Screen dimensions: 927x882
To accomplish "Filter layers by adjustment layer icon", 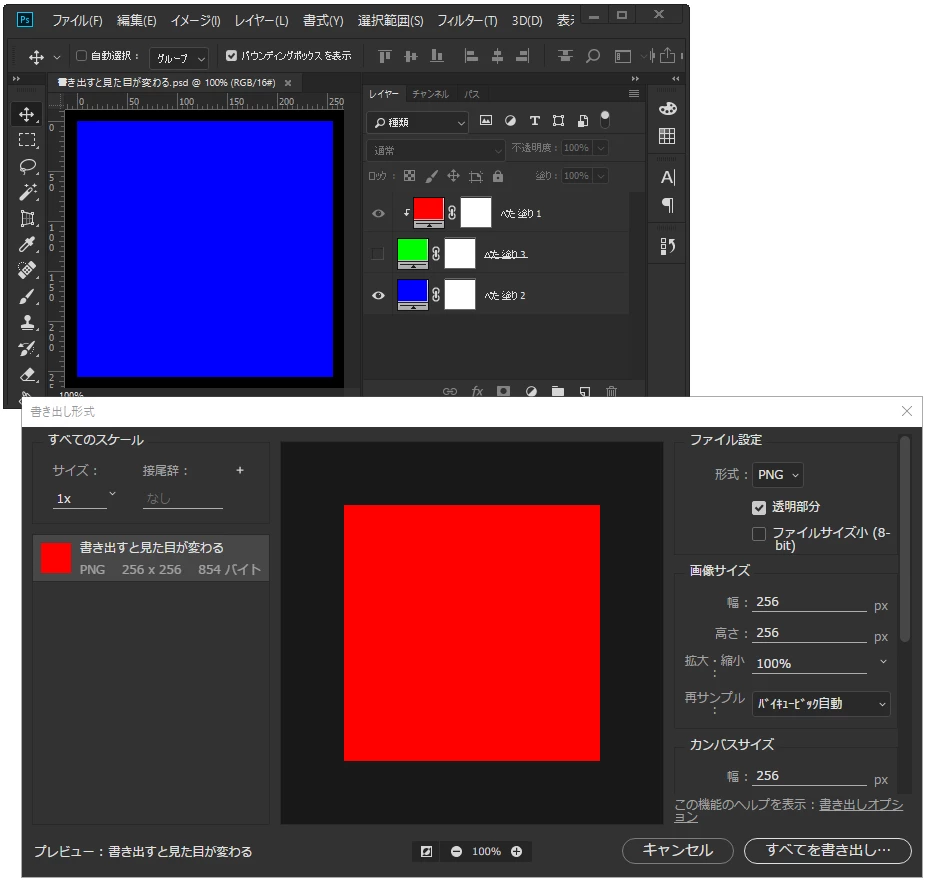I will (x=510, y=121).
